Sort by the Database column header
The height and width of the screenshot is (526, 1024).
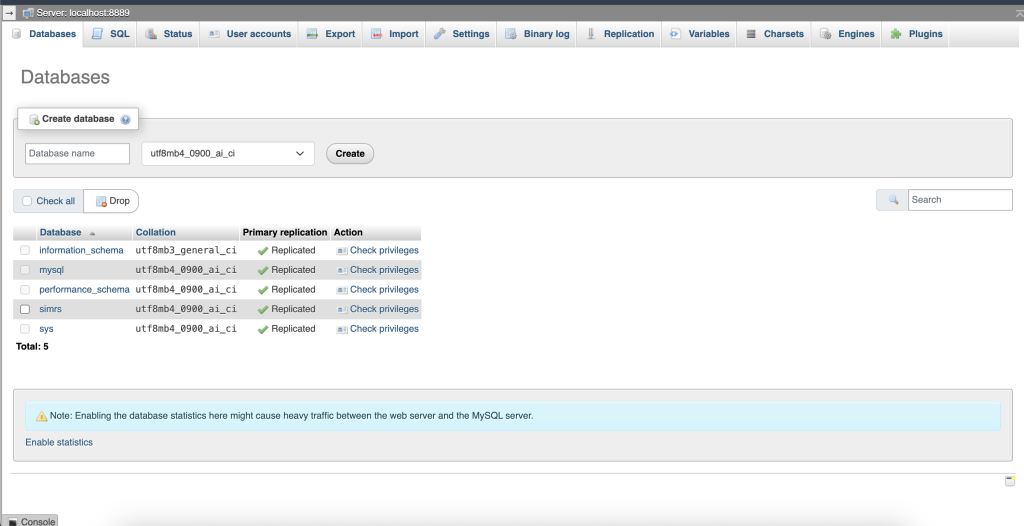click(60, 232)
